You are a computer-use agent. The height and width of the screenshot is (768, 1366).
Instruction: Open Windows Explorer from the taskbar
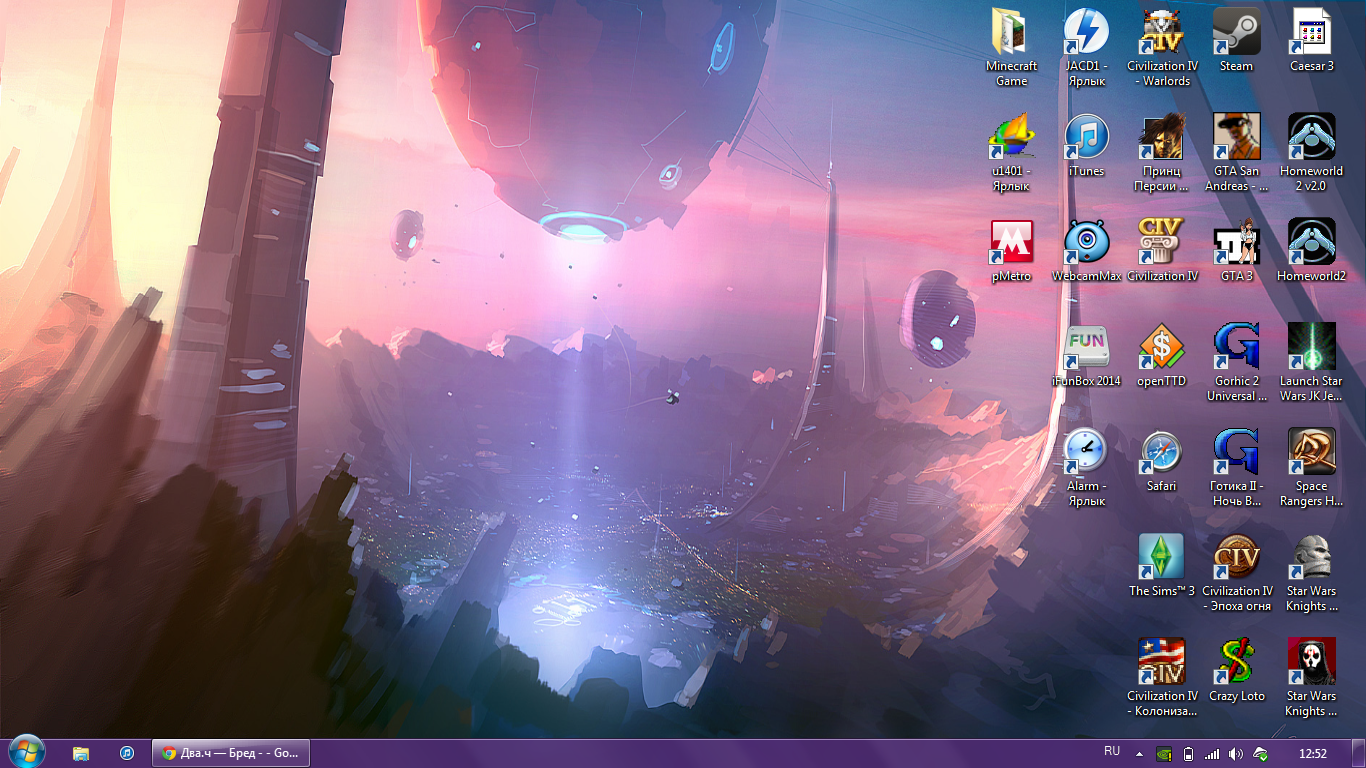81,753
